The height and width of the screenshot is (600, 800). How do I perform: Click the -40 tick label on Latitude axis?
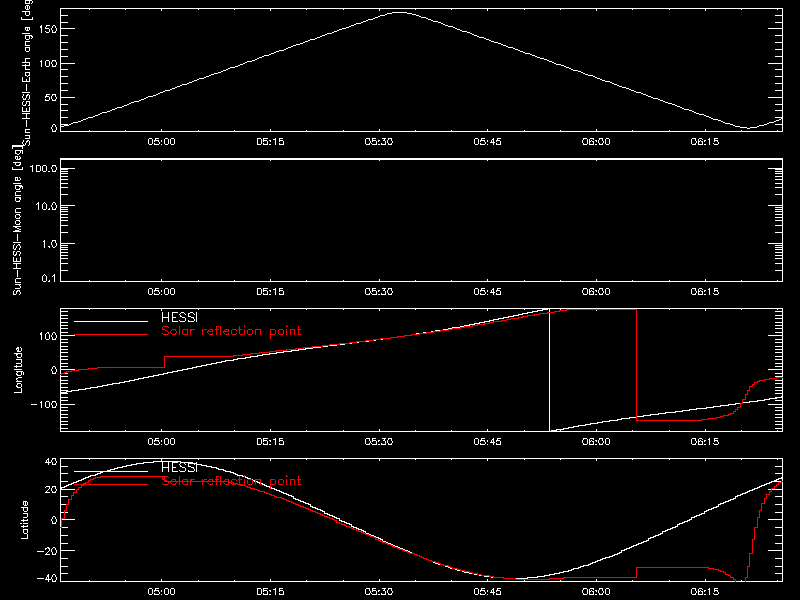coord(47,579)
